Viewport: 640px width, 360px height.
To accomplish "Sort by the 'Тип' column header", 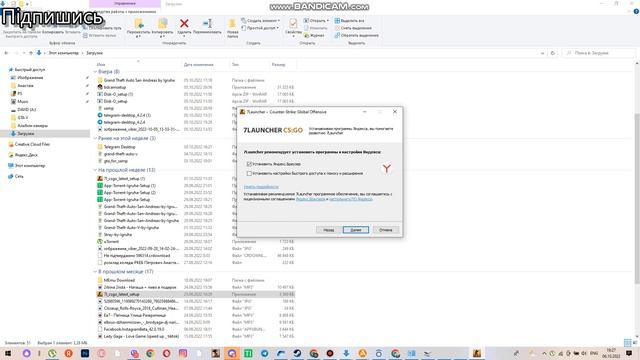I will pyautogui.click(x=235, y=64).
